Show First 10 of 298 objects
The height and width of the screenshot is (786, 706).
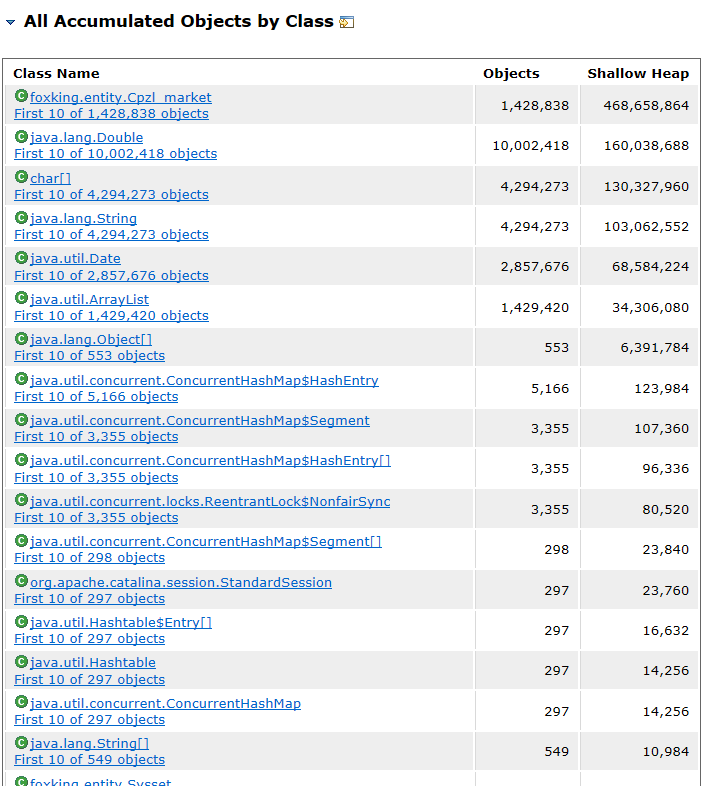[89, 558]
